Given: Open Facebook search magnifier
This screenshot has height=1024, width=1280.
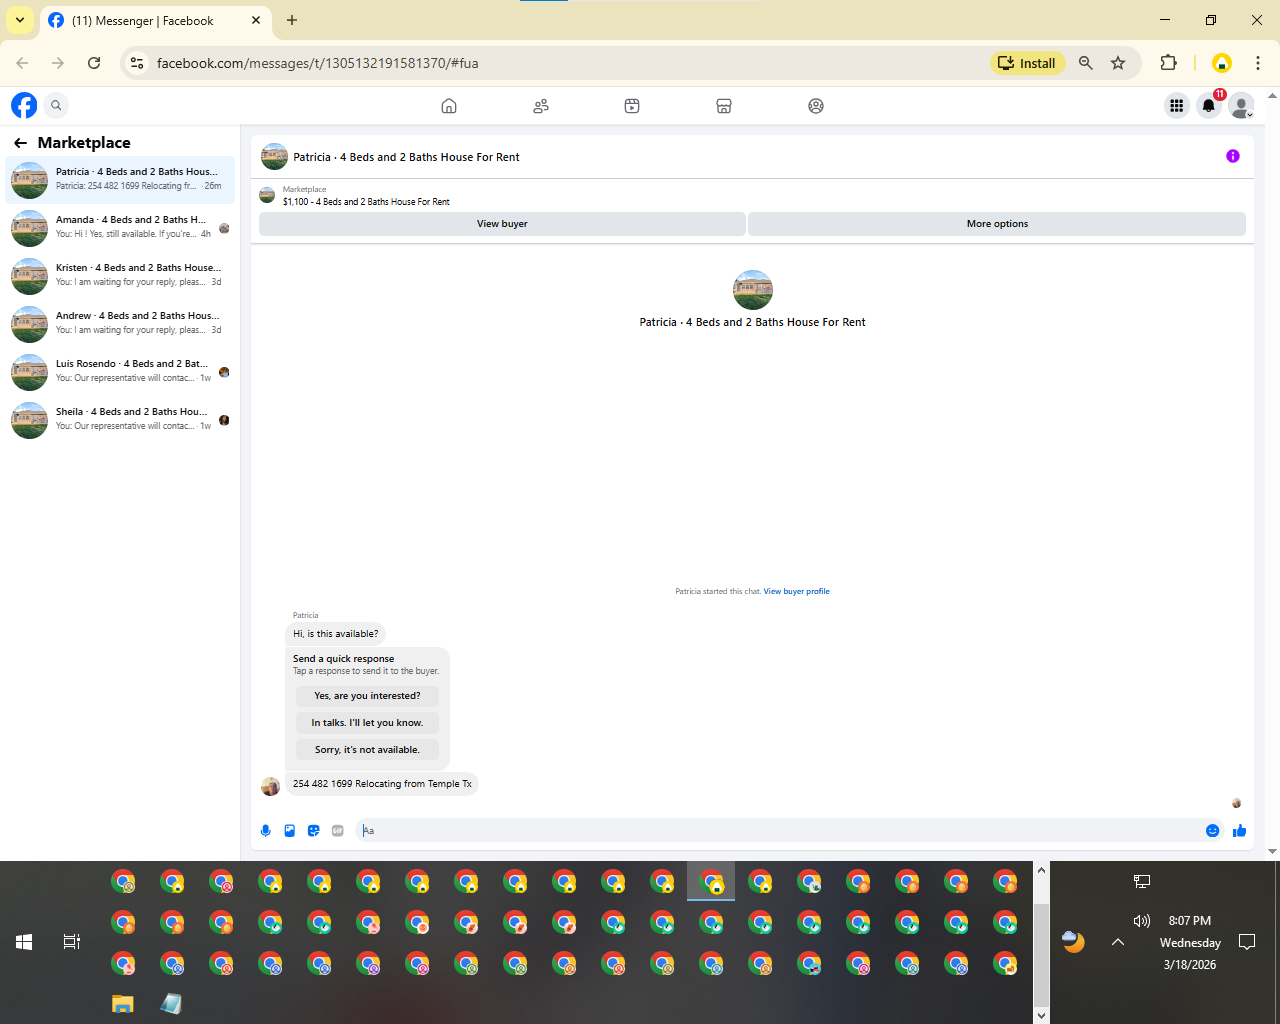Looking at the screenshot, I should (x=56, y=105).
